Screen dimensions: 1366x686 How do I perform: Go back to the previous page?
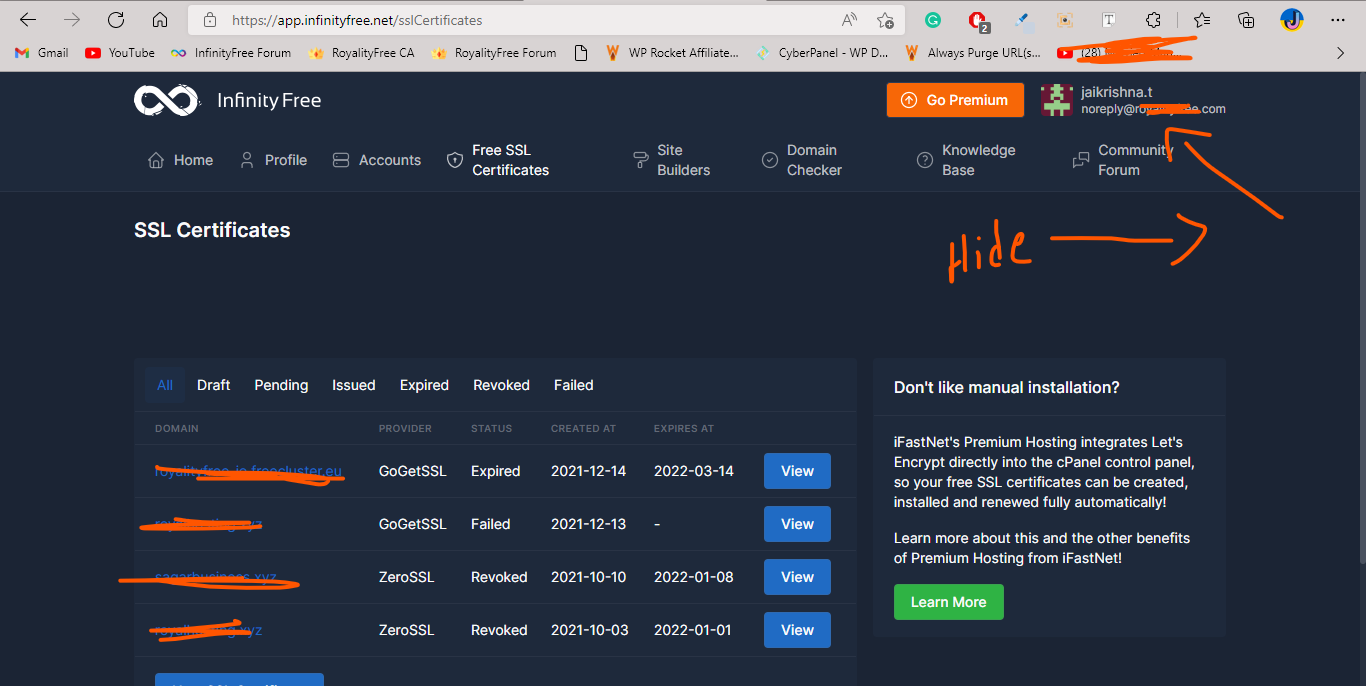28,20
